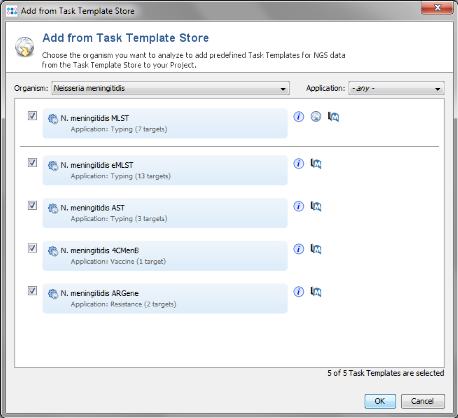Uncheck the N. meningitidis eMLST checkbox
Viewport: 458px width, 418px height.
(32, 163)
